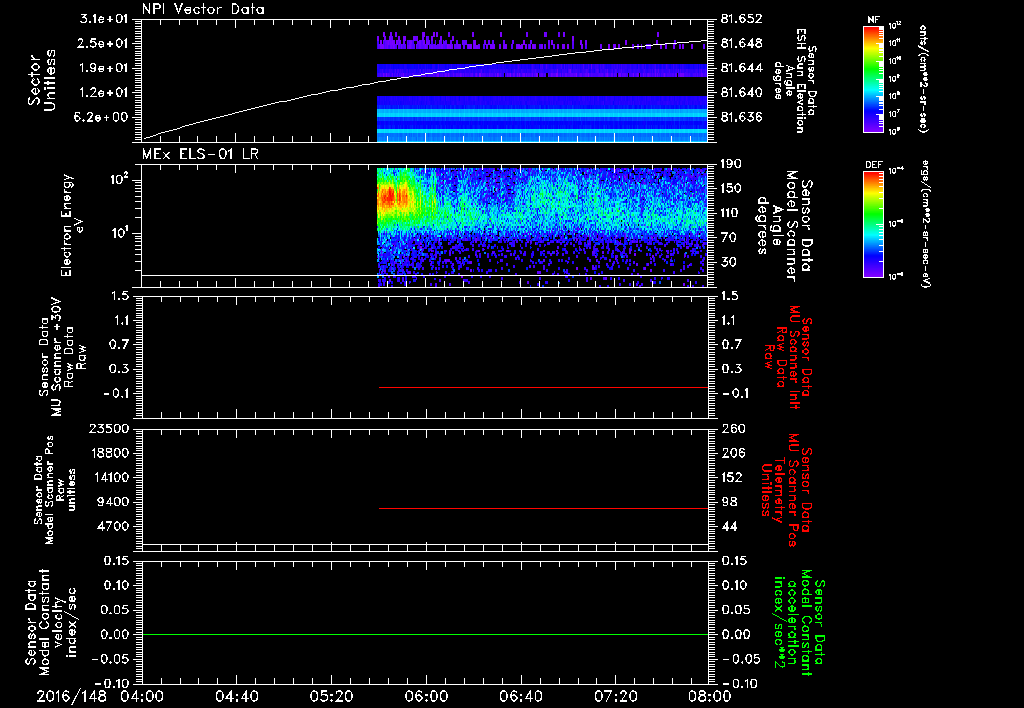This screenshot has width=1024, height=708.
Task: Click the 08:00 time axis label
Action: click(710, 696)
